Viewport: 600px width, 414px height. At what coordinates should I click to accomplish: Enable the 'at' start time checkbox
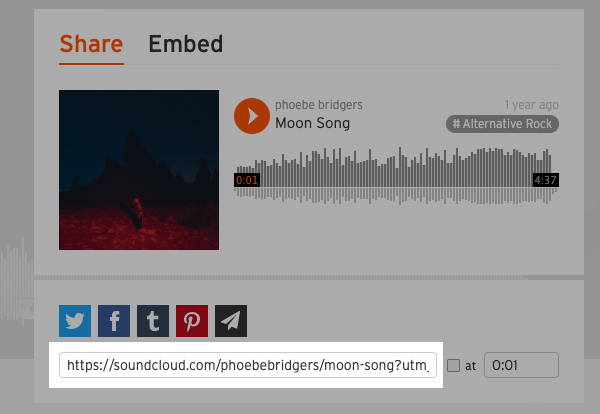pos(453,365)
